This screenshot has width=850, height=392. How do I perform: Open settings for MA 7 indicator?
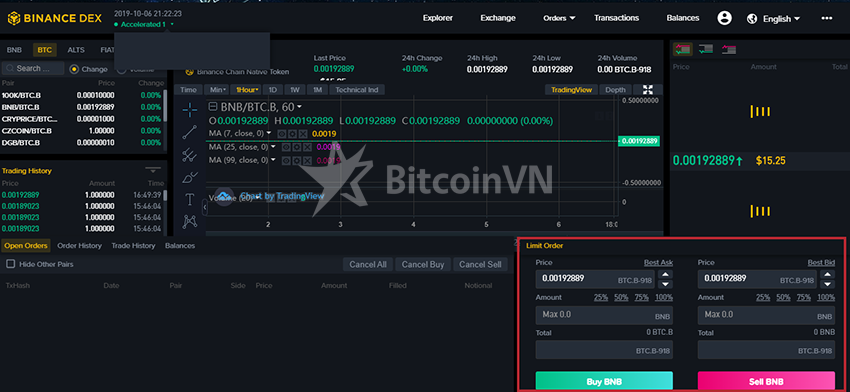292,133
